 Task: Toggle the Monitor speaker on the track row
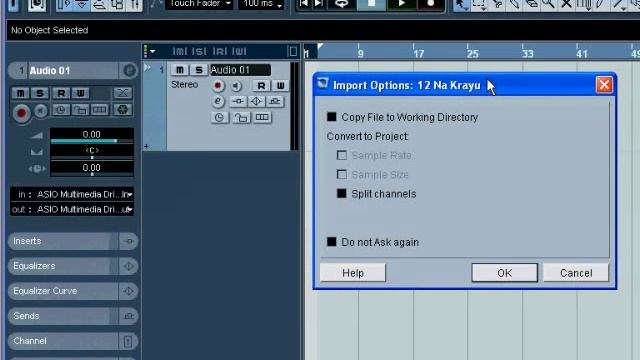point(236,86)
